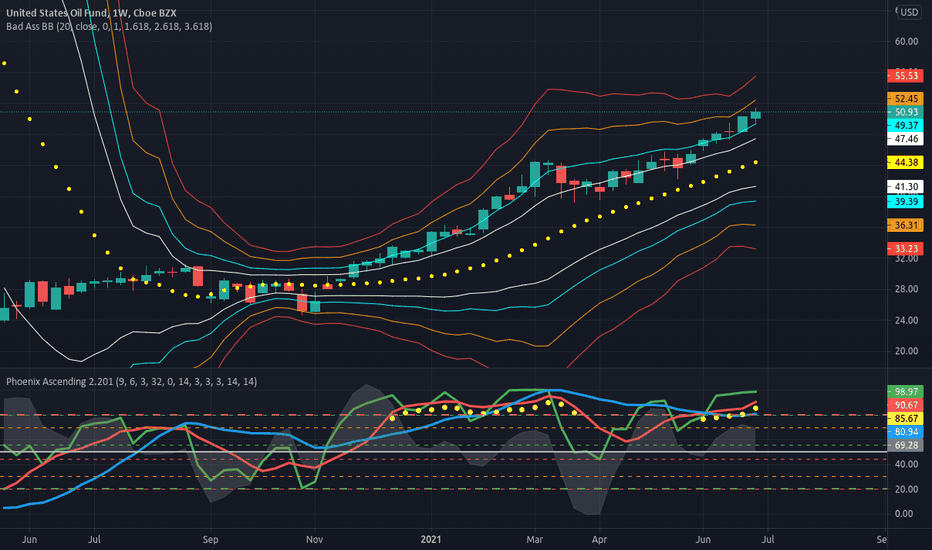Click the blue 80.94 oscillator value label
The width and height of the screenshot is (932, 550).
pyautogui.click(x=905, y=432)
